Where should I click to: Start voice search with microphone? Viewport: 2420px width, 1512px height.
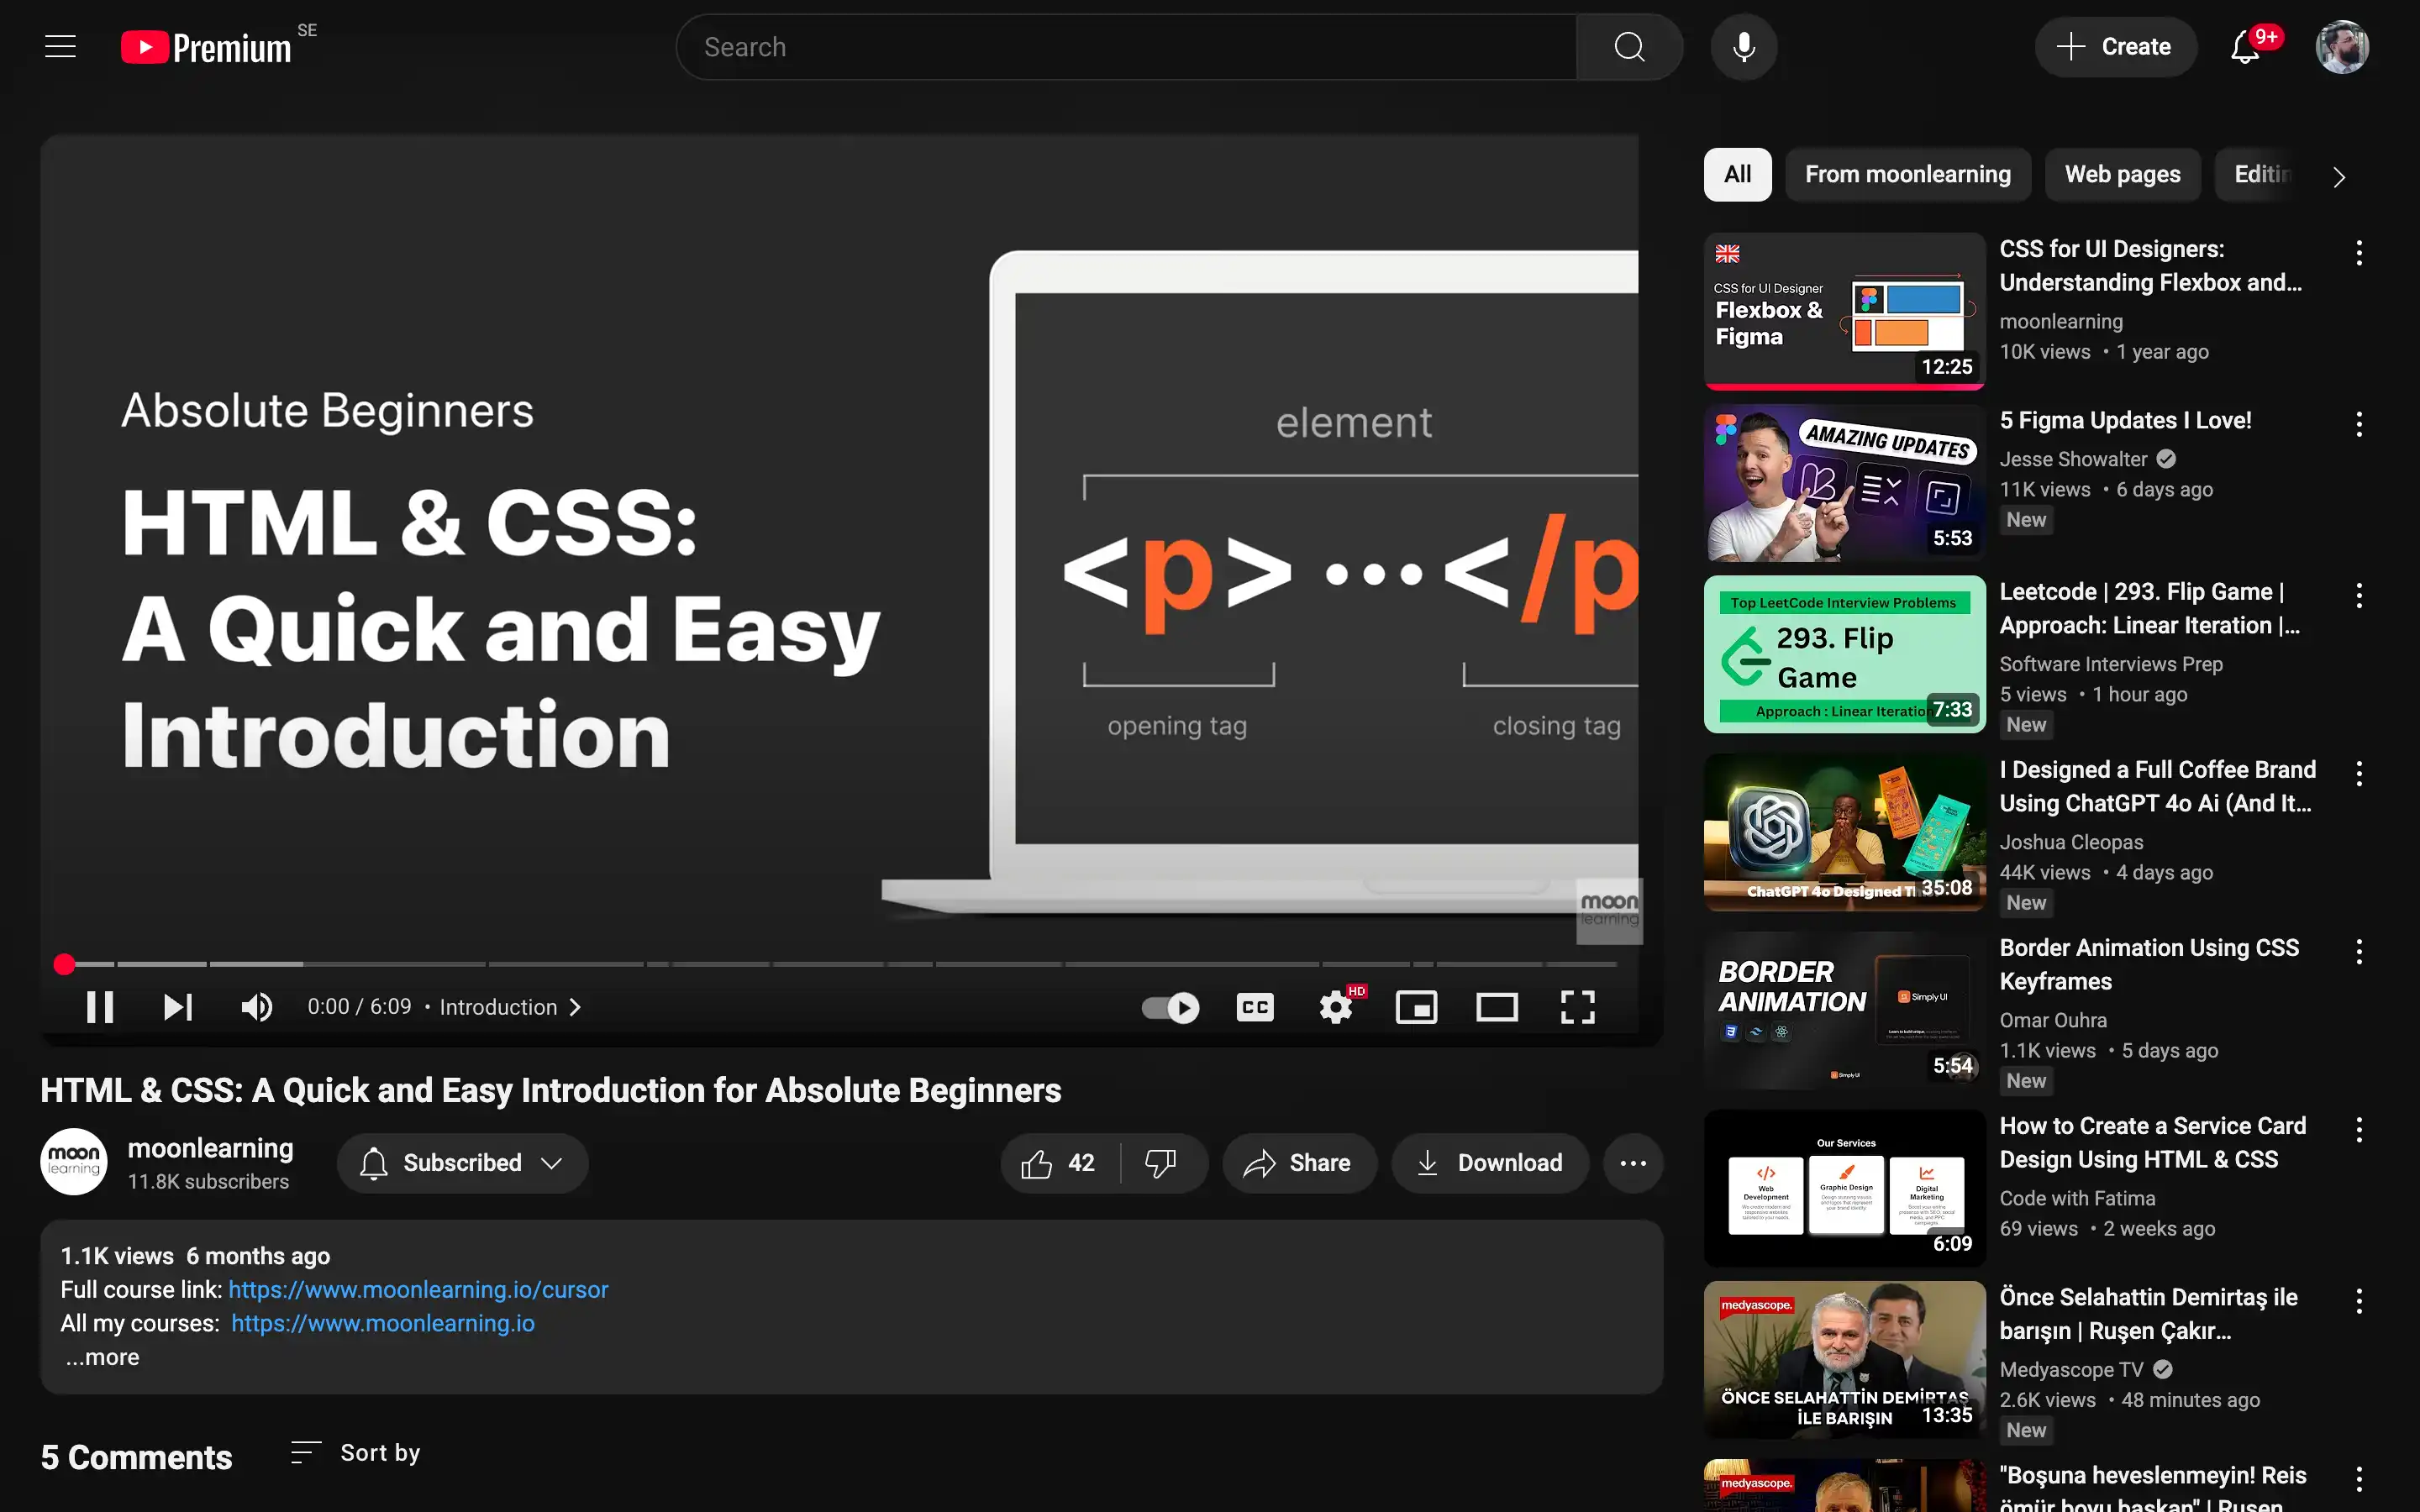click(1743, 47)
